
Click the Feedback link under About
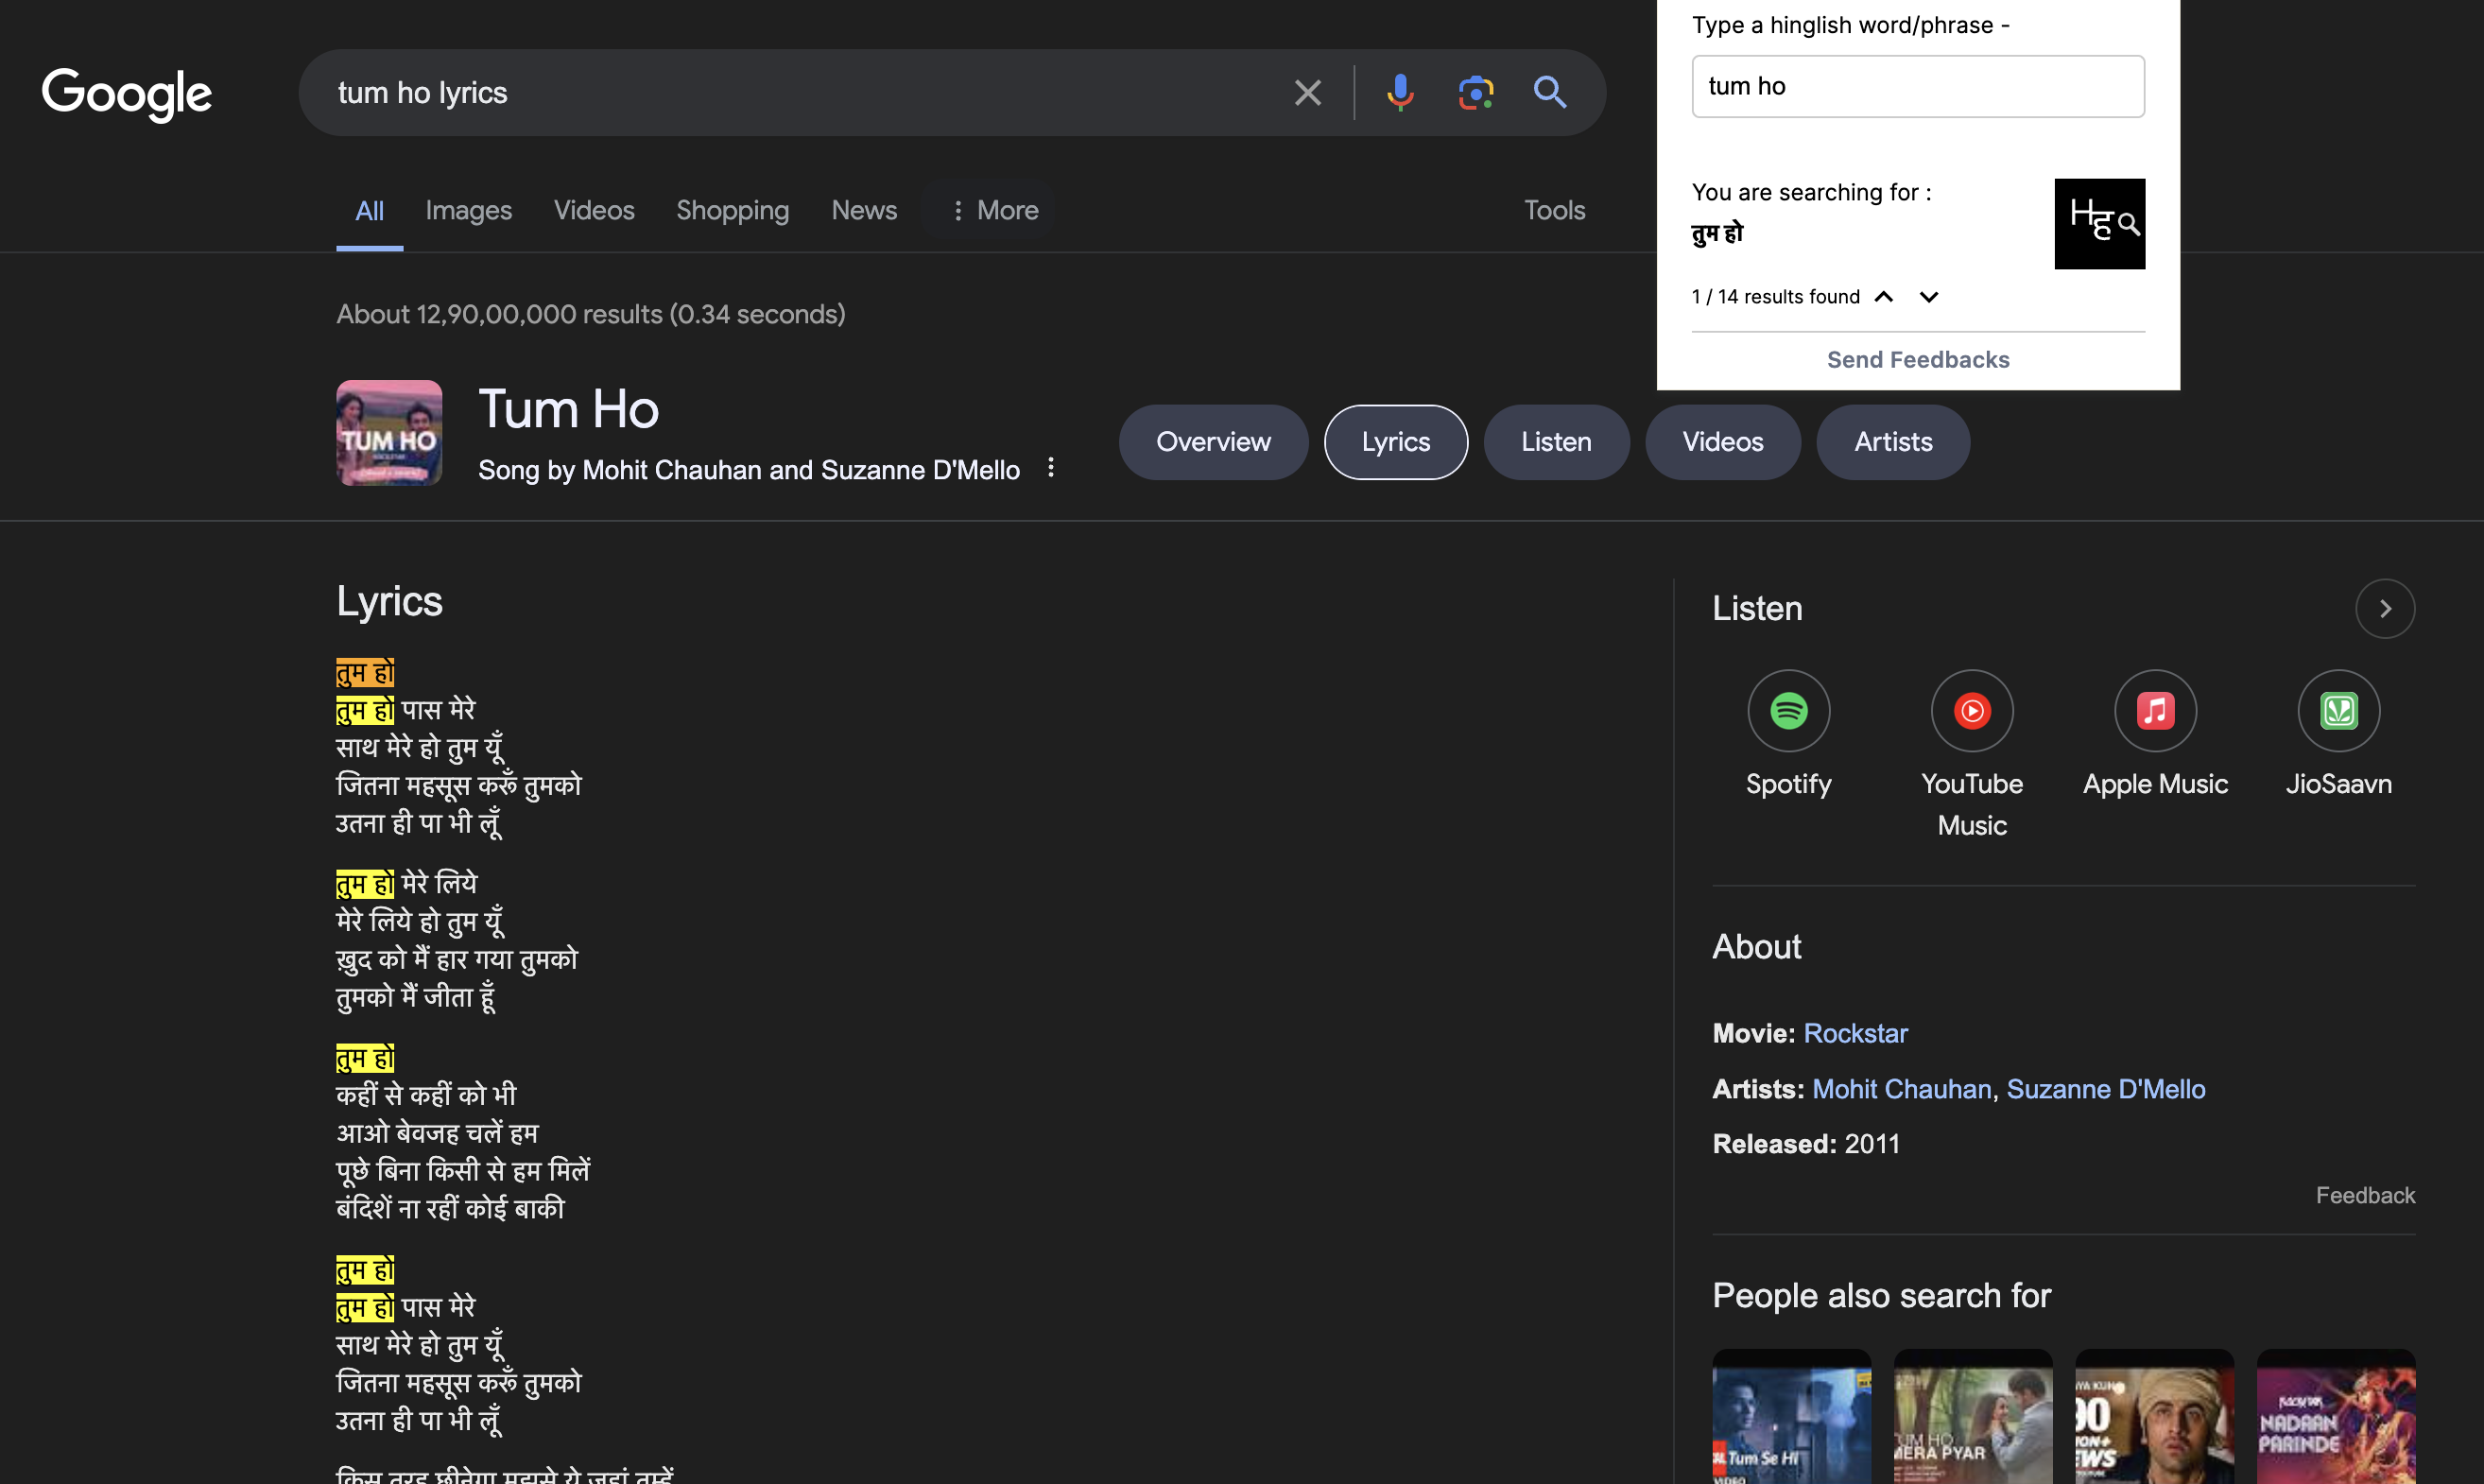[x=2364, y=1195]
